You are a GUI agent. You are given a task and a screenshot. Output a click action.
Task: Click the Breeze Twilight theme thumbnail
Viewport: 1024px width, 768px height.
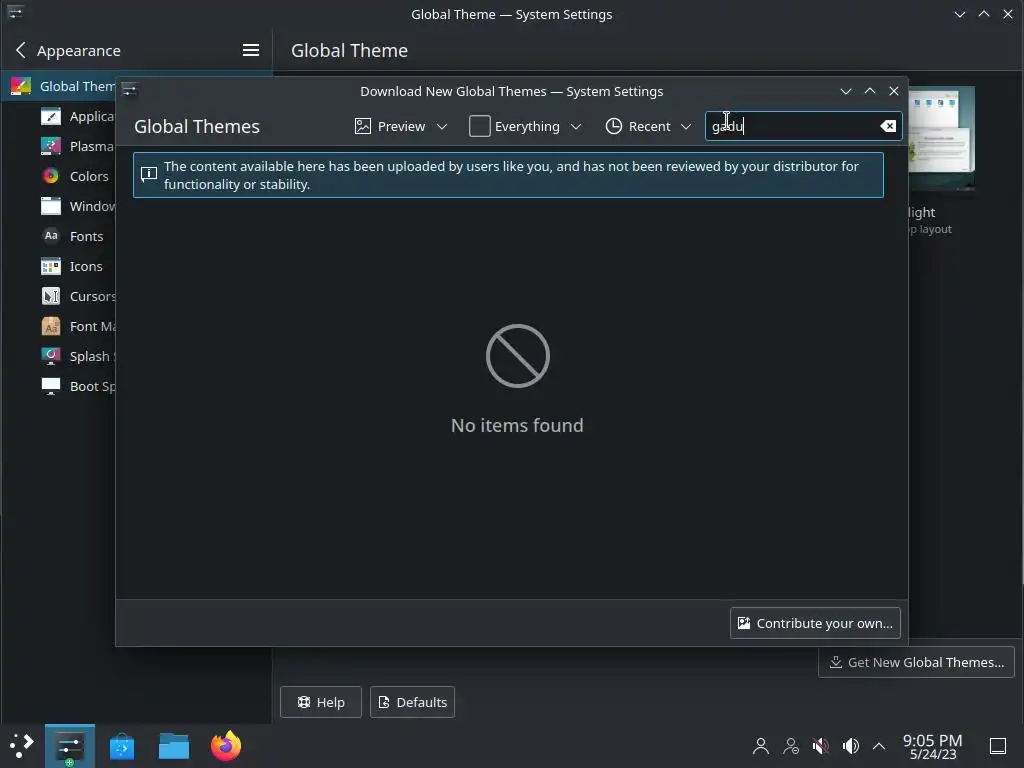pos(941,138)
